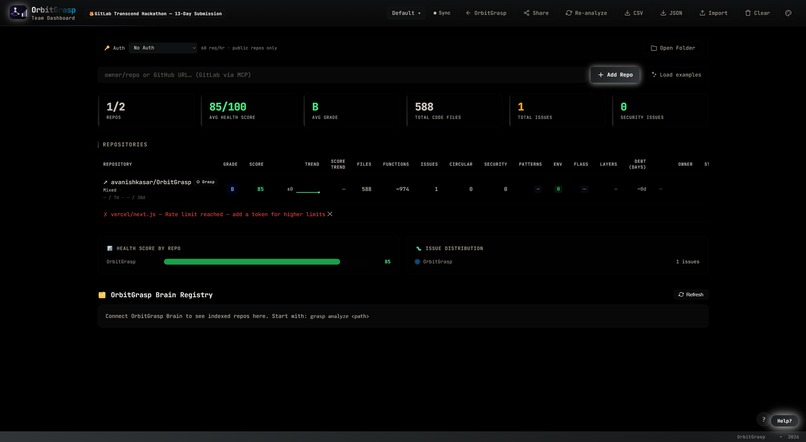806x442 pixels.
Task: Sort table by Files column
Action: tap(364, 164)
